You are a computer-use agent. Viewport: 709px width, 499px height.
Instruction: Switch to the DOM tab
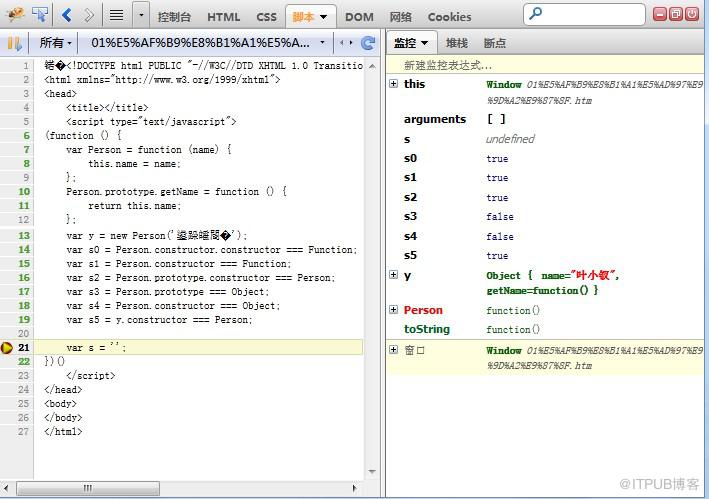click(x=359, y=17)
